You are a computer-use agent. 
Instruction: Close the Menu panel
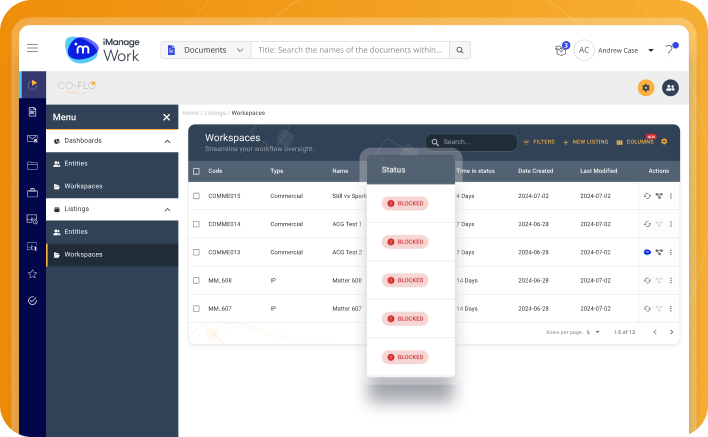(167, 117)
